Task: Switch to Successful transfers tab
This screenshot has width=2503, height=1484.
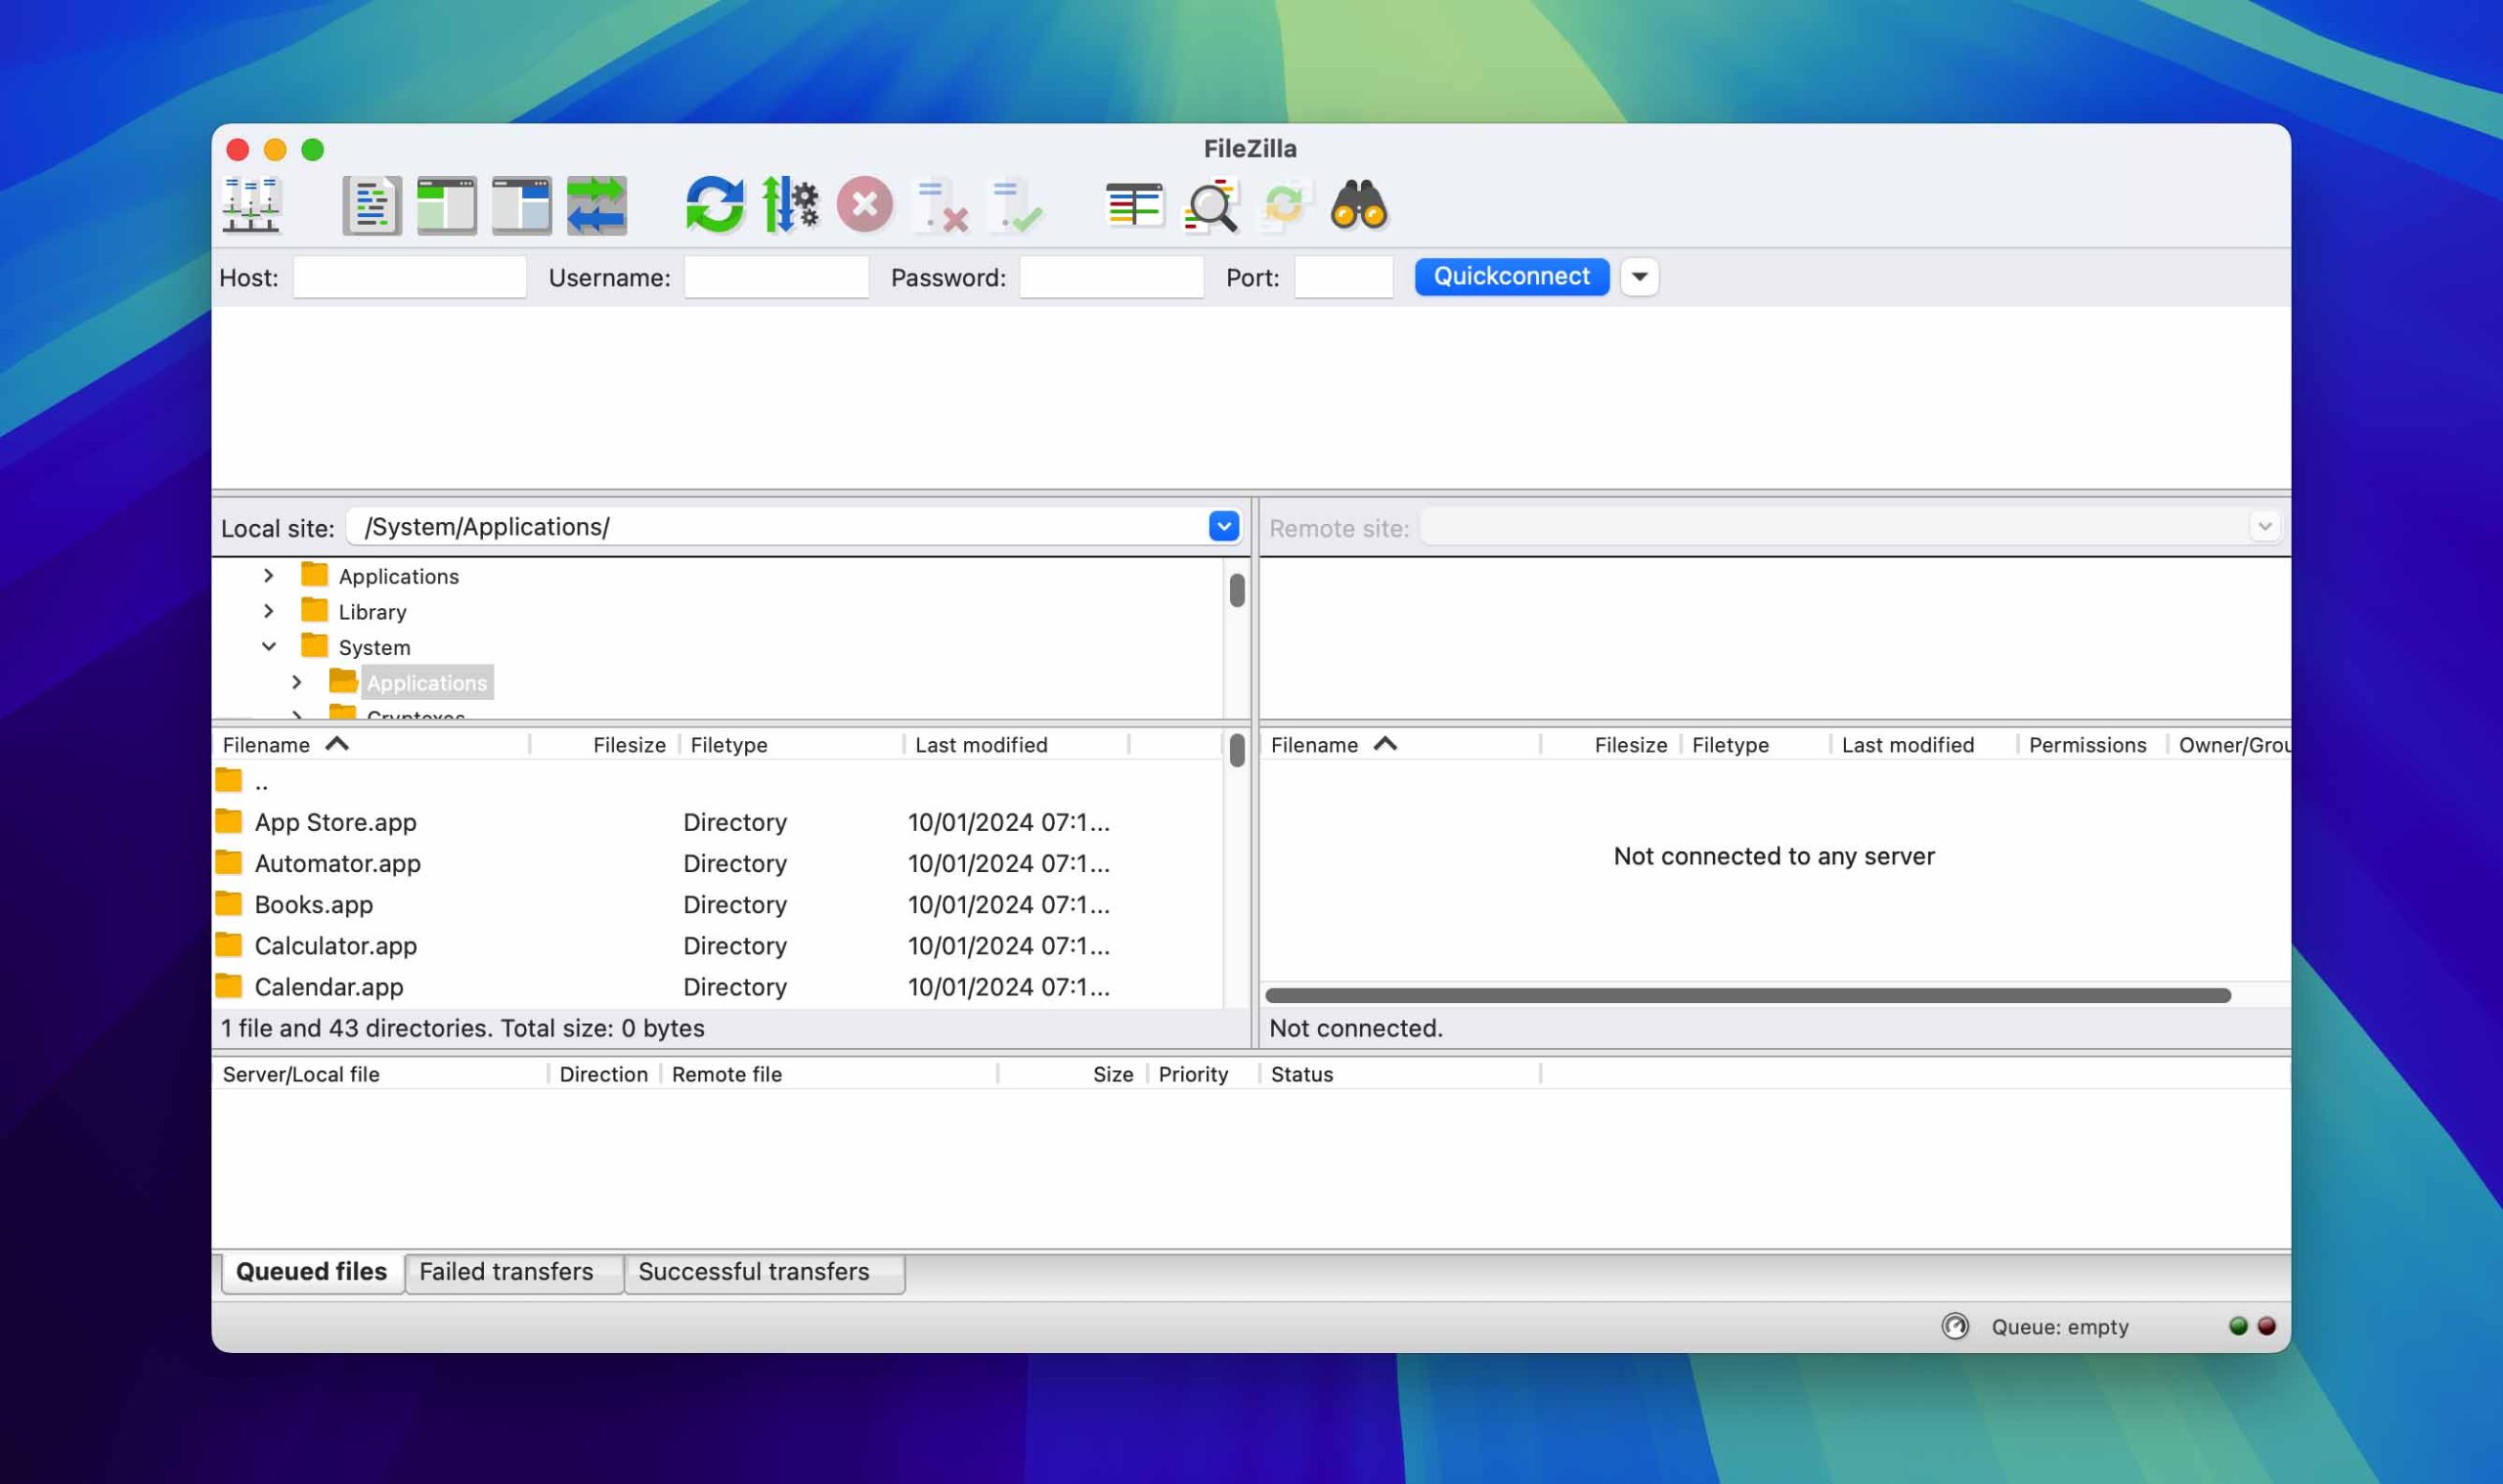Action: [754, 1271]
